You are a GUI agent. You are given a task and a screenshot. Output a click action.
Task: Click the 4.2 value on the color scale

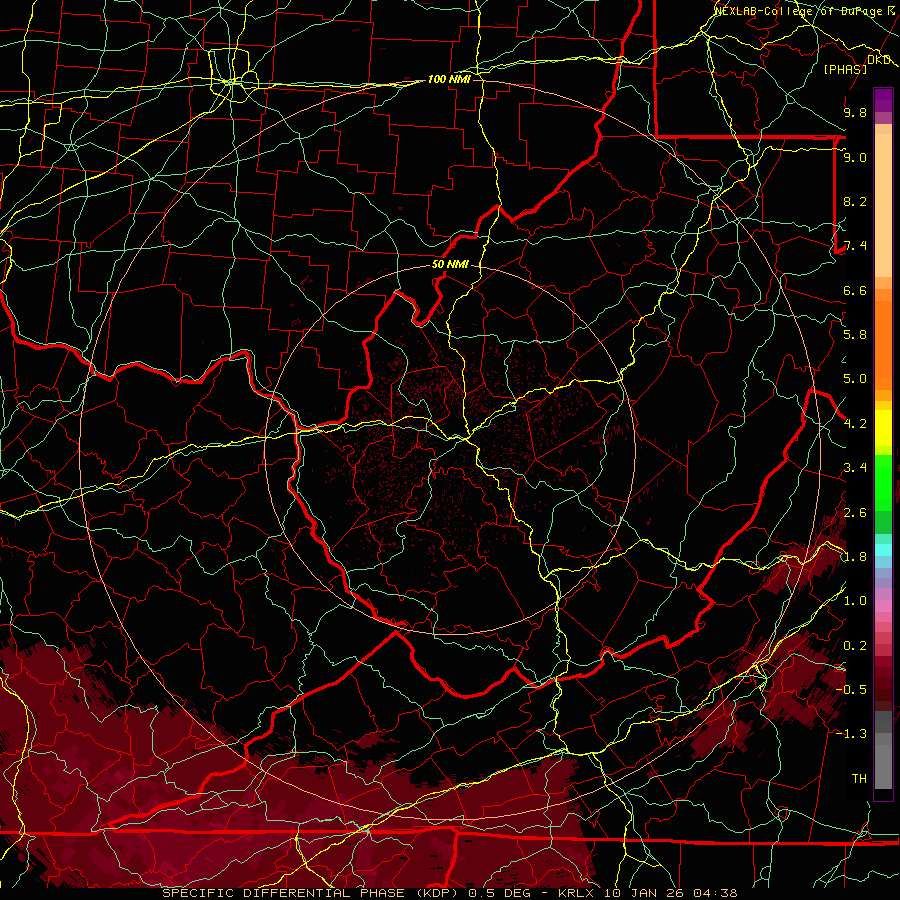(855, 424)
